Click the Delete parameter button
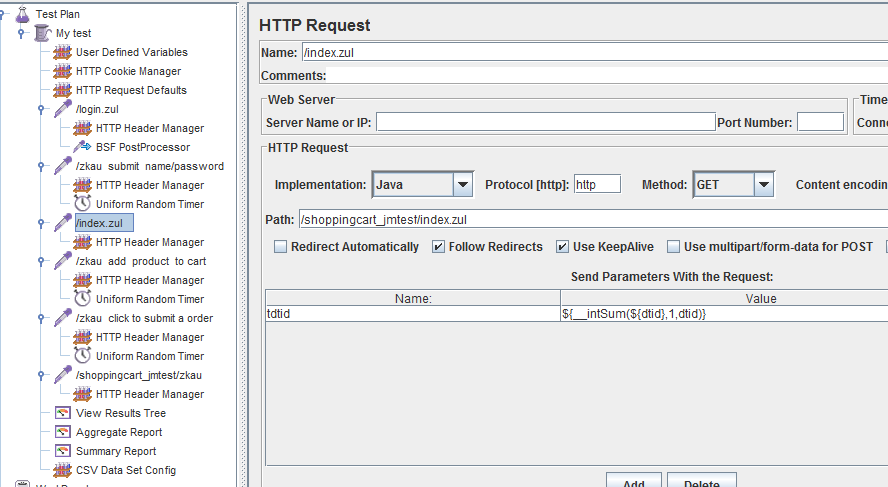888x487 pixels. point(702,480)
